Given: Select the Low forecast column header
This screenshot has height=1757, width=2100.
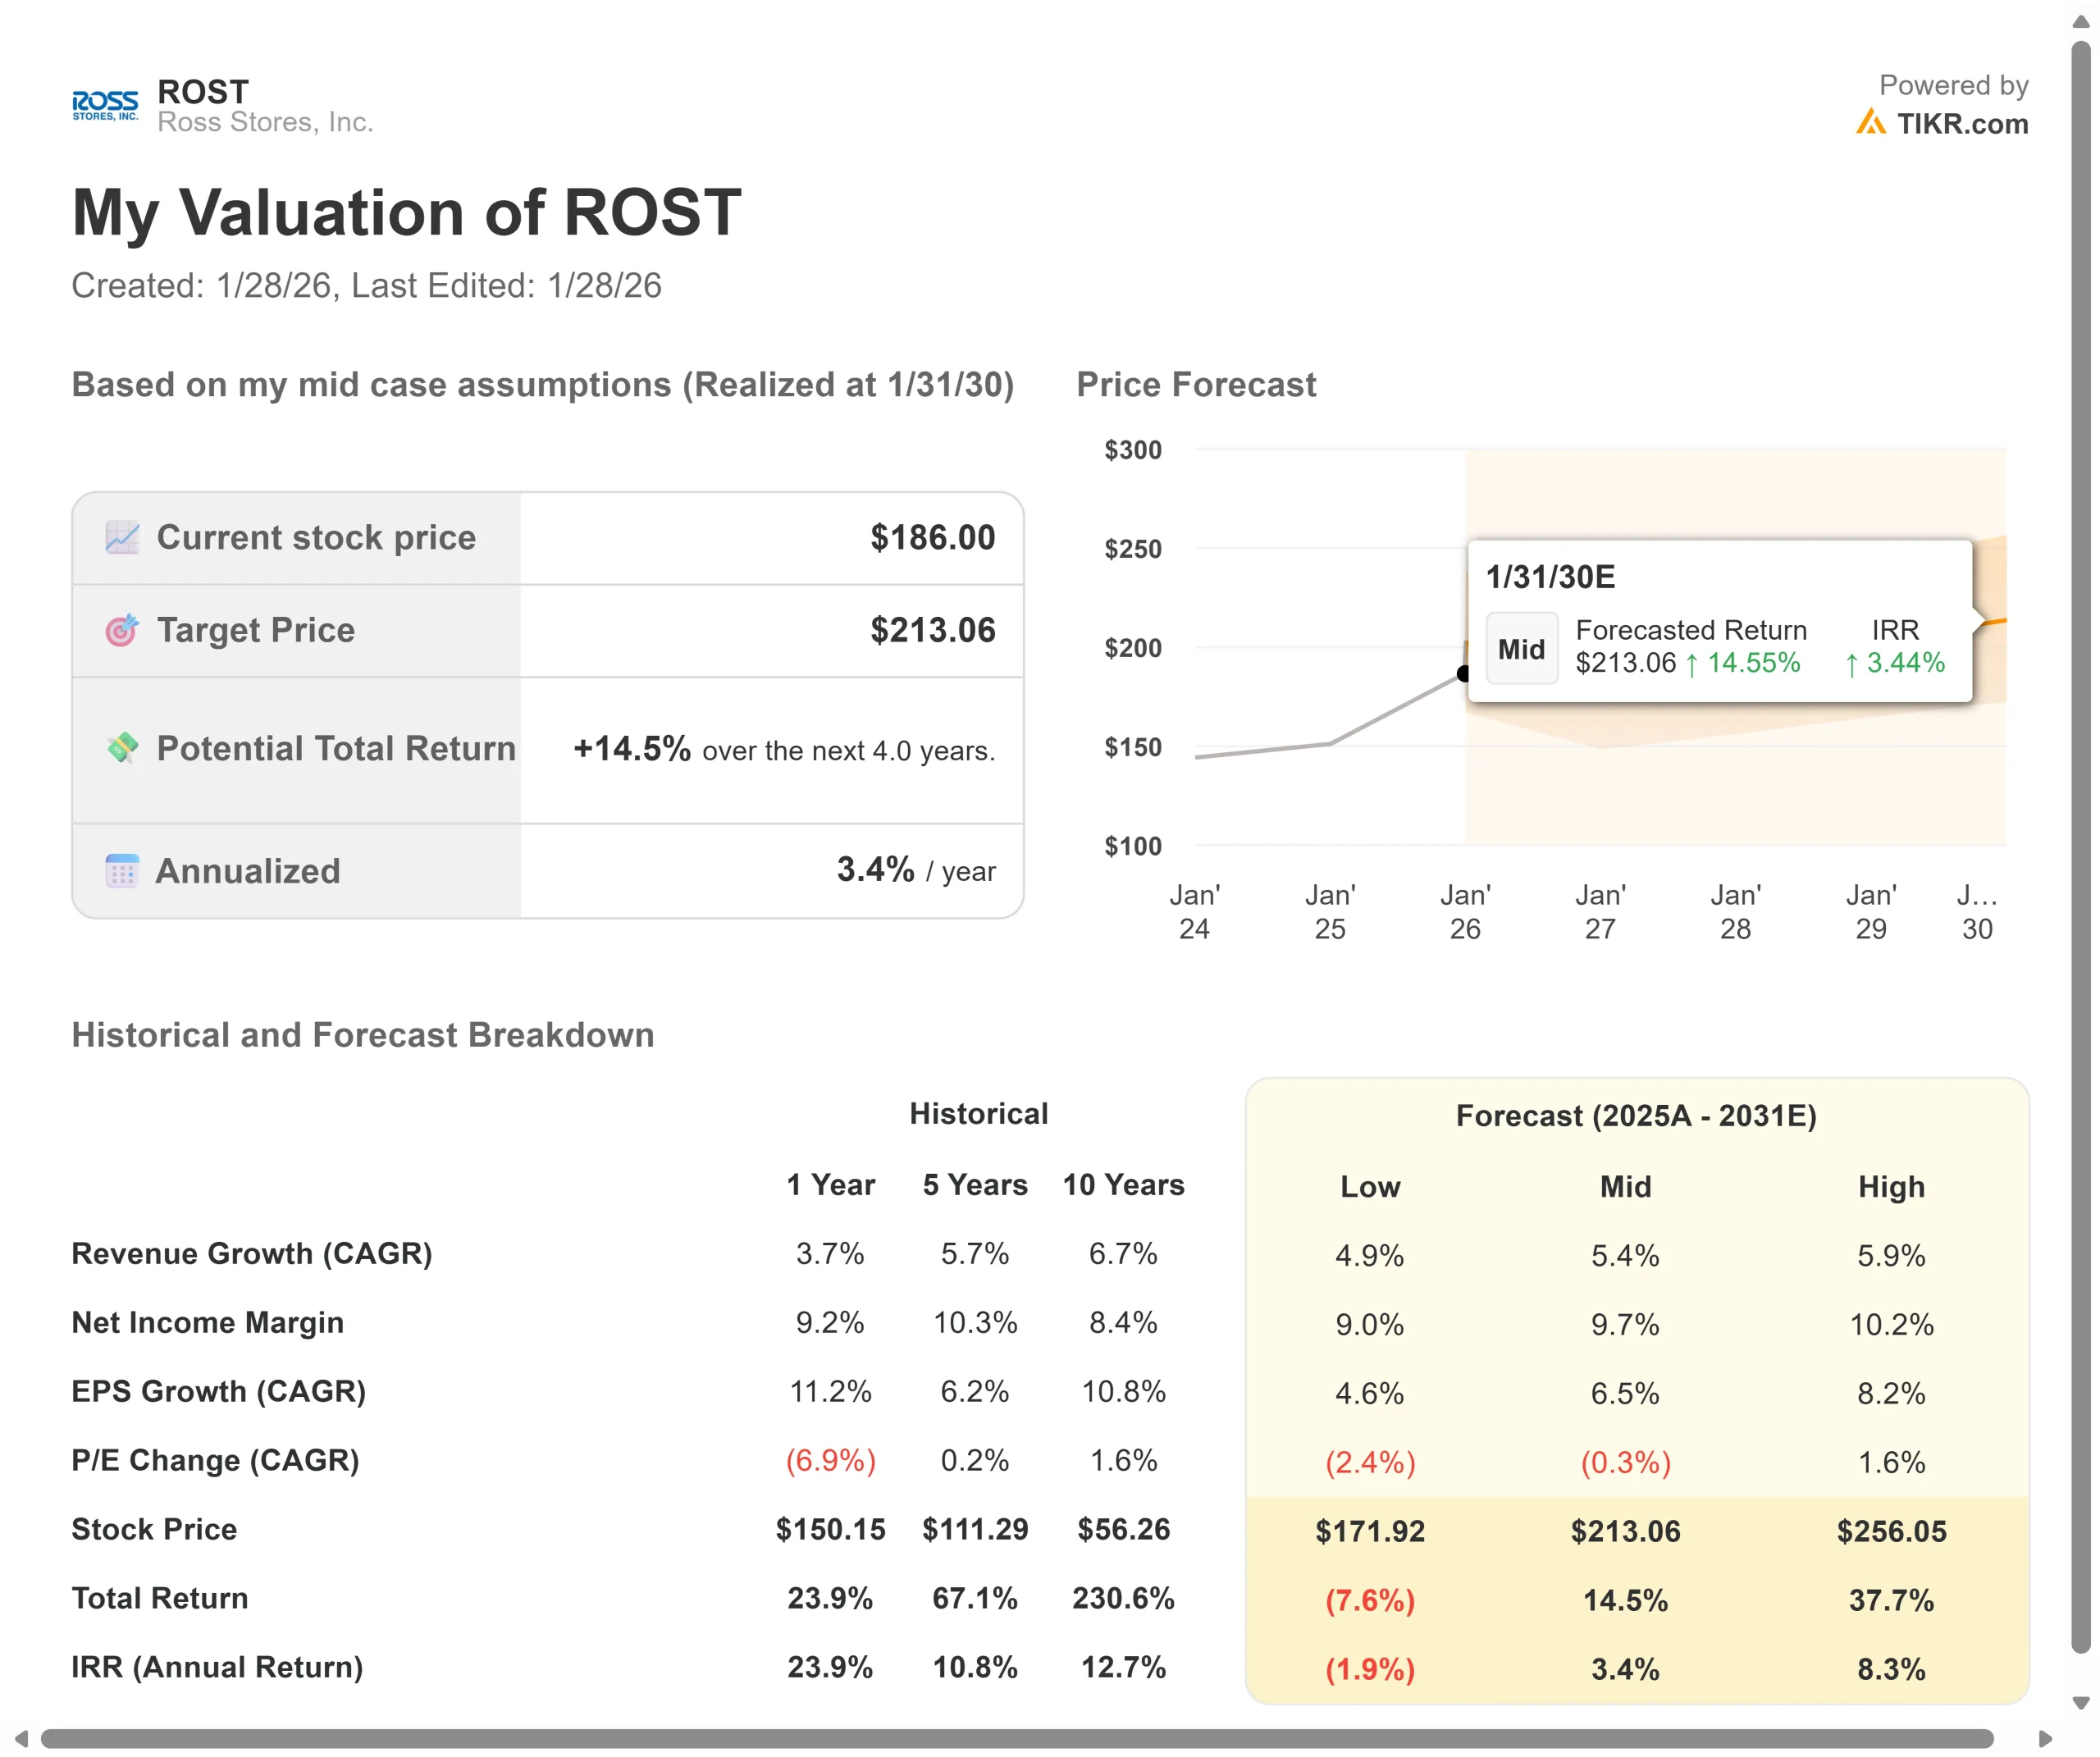Looking at the screenshot, I should [x=1369, y=1187].
